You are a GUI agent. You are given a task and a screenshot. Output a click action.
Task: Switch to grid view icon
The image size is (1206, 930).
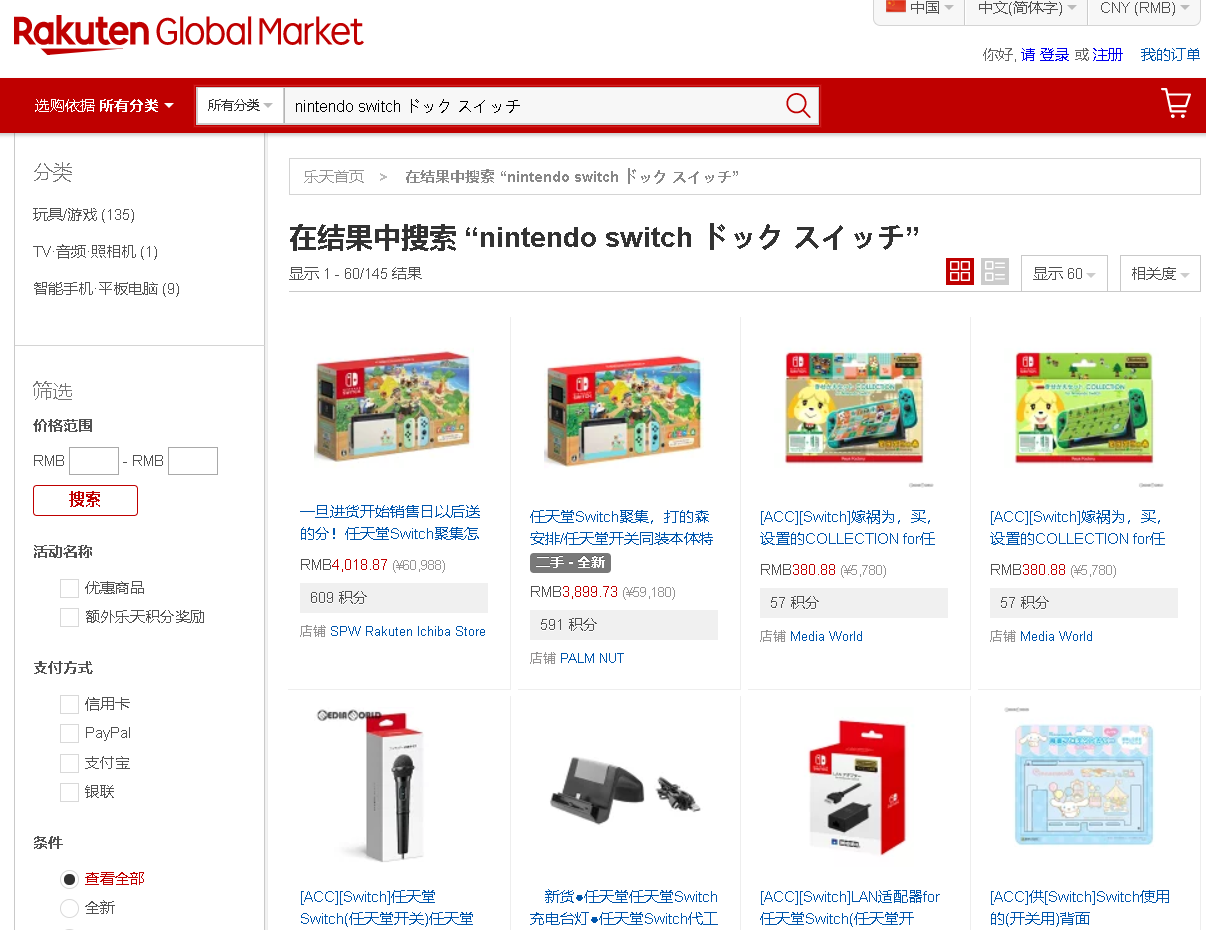960,271
